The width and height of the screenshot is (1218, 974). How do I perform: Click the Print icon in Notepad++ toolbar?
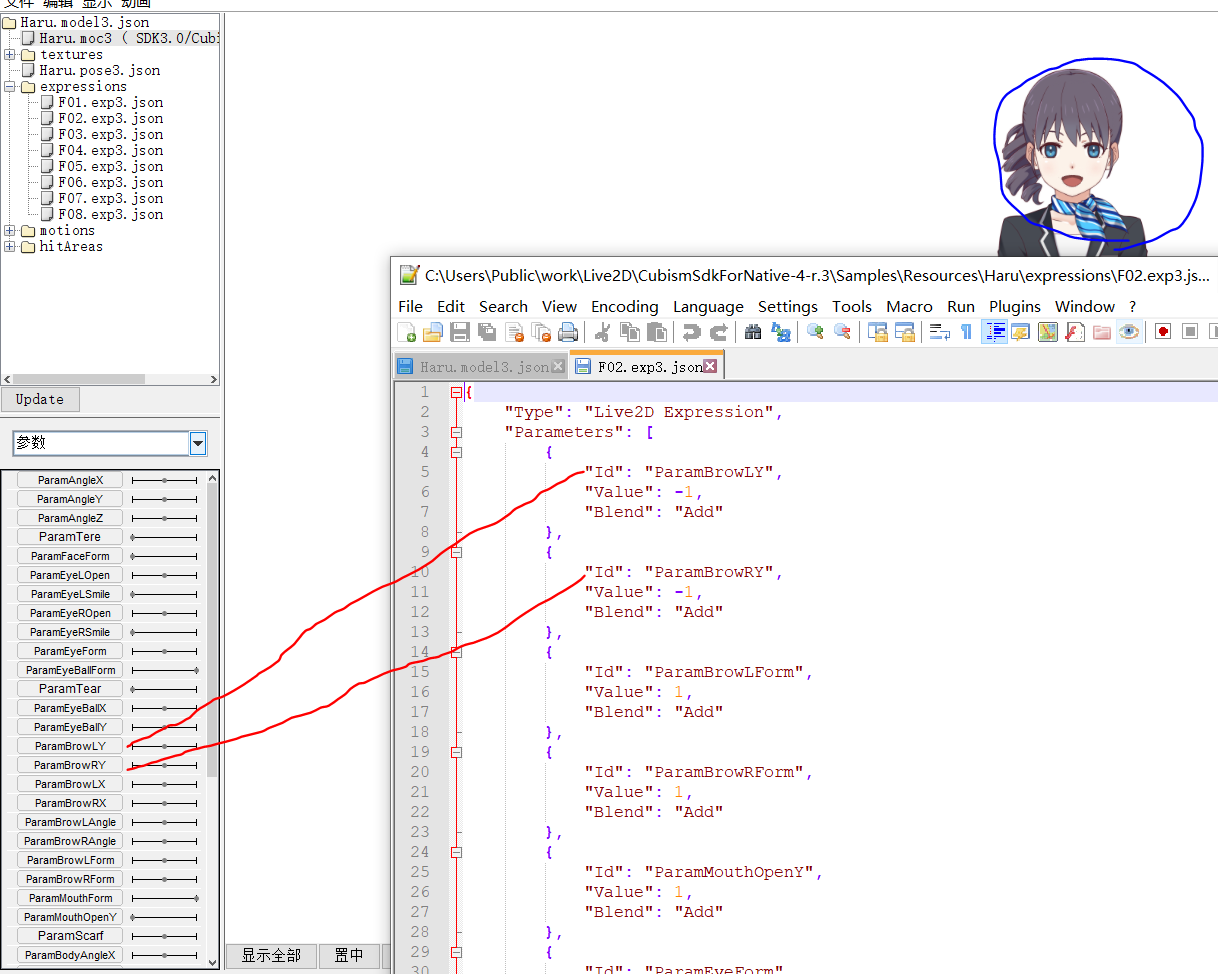coord(568,332)
